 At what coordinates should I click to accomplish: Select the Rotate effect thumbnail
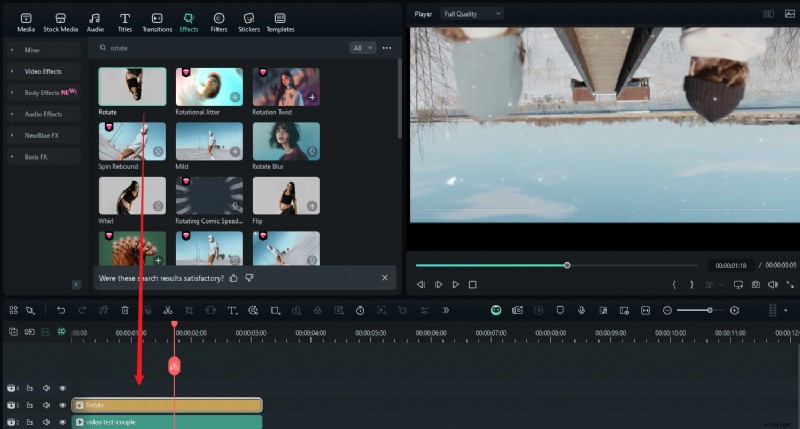pos(132,87)
